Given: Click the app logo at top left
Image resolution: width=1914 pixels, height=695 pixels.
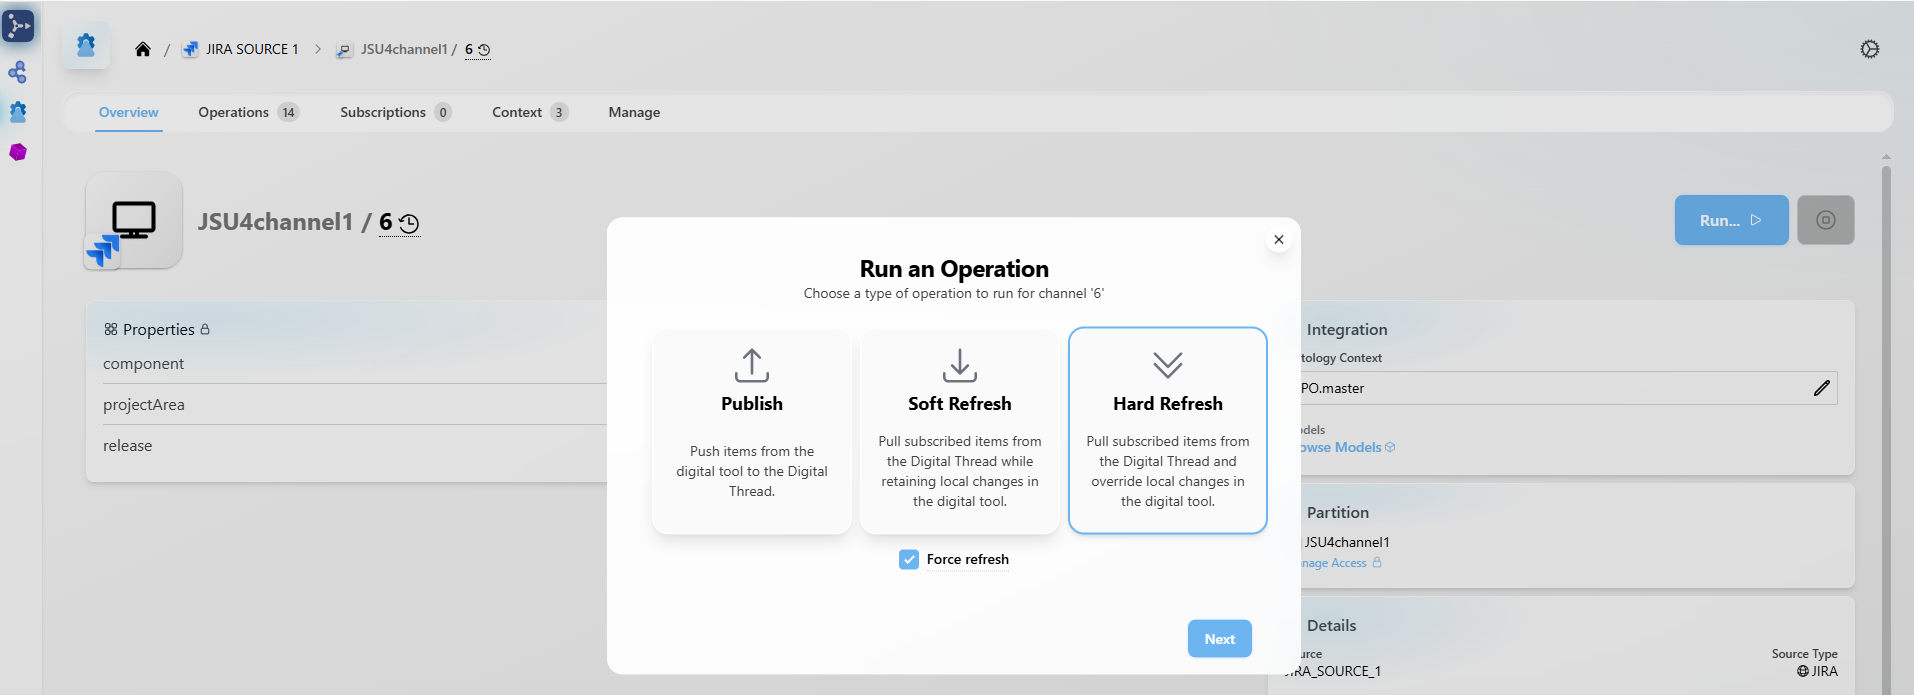Looking at the screenshot, I should pyautogui.click(x=18, y=26).
